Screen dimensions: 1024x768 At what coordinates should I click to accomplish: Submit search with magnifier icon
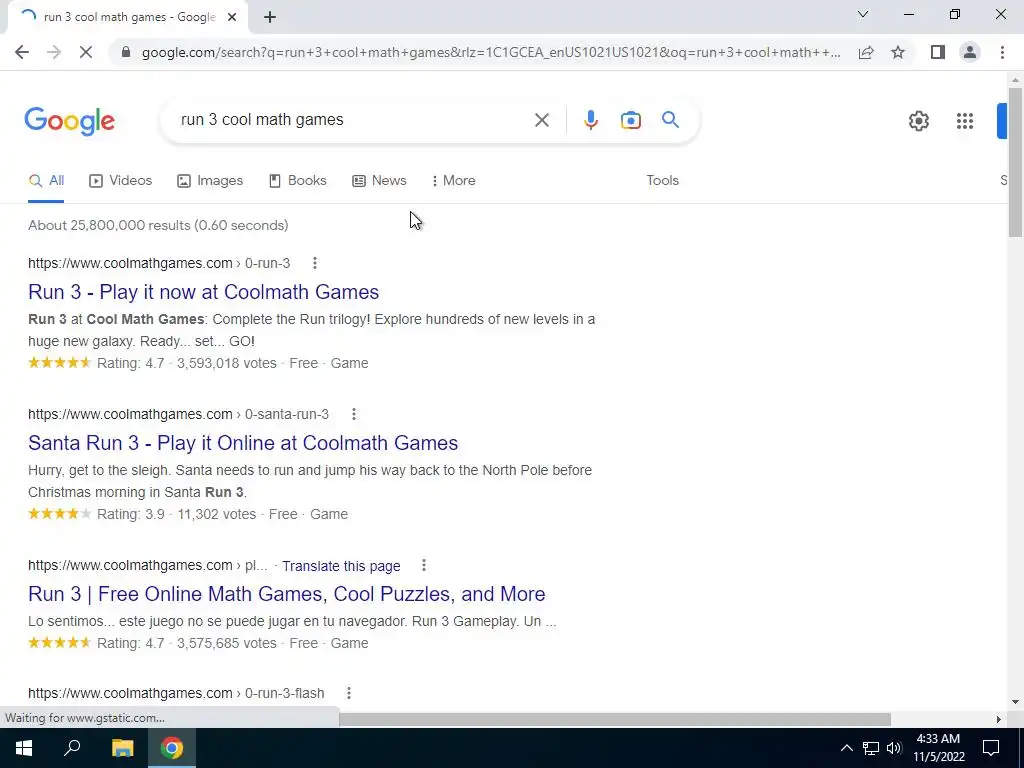(x=670, y=120)
